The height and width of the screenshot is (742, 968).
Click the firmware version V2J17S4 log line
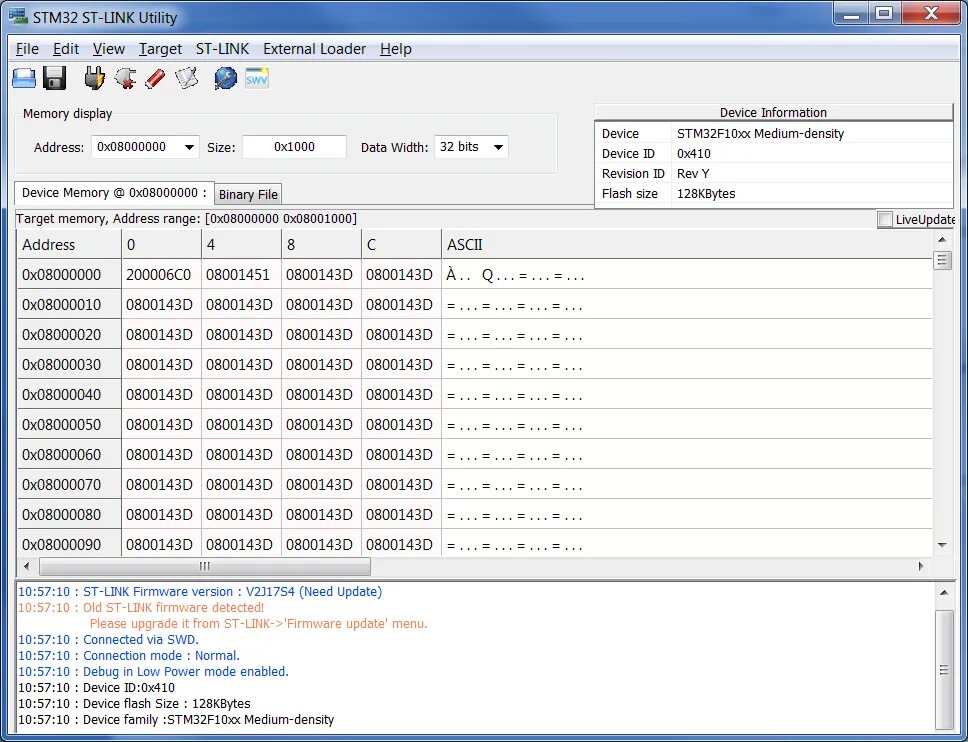point(200,591)
